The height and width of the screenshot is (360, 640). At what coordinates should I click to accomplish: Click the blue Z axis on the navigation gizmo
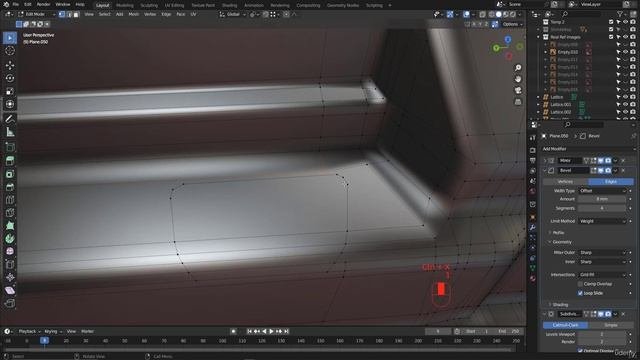click(508, 40)
